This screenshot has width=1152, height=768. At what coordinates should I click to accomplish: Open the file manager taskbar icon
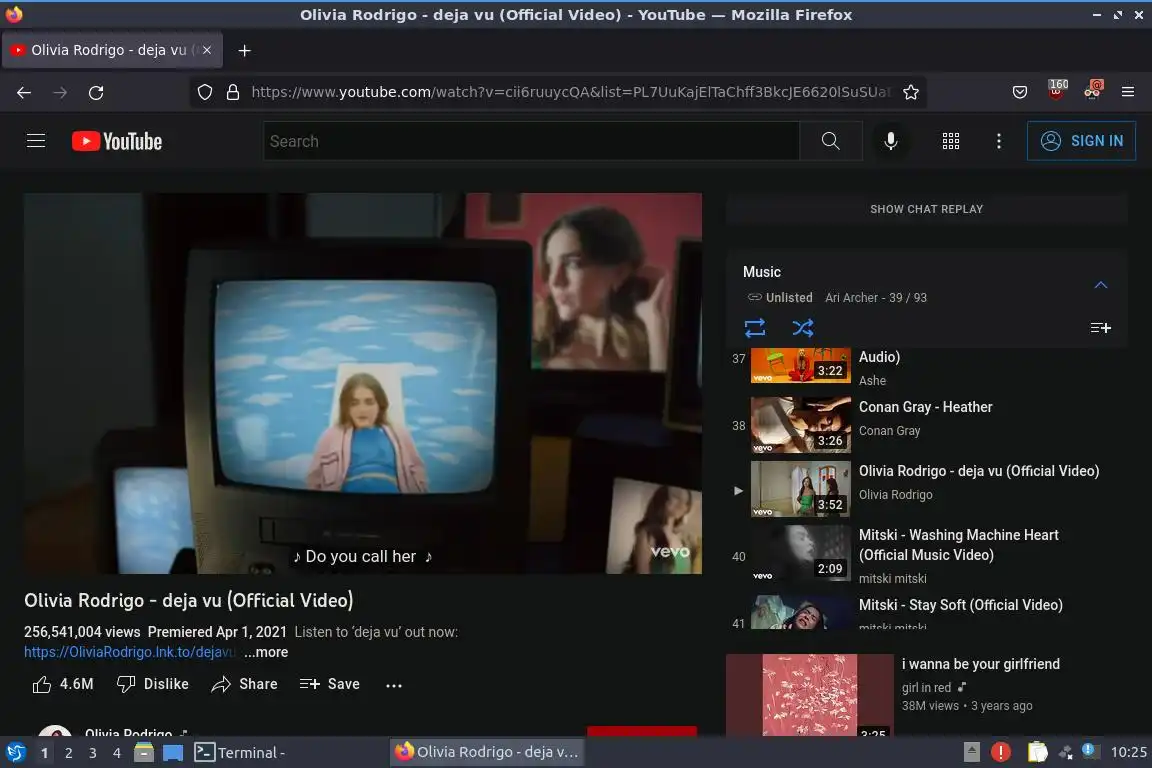click(x=144, y=753)
